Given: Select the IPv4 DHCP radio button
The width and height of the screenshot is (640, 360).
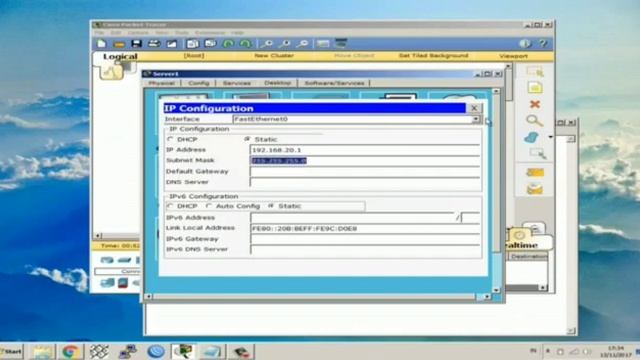Looking at the screenshot, I should 170,139.
